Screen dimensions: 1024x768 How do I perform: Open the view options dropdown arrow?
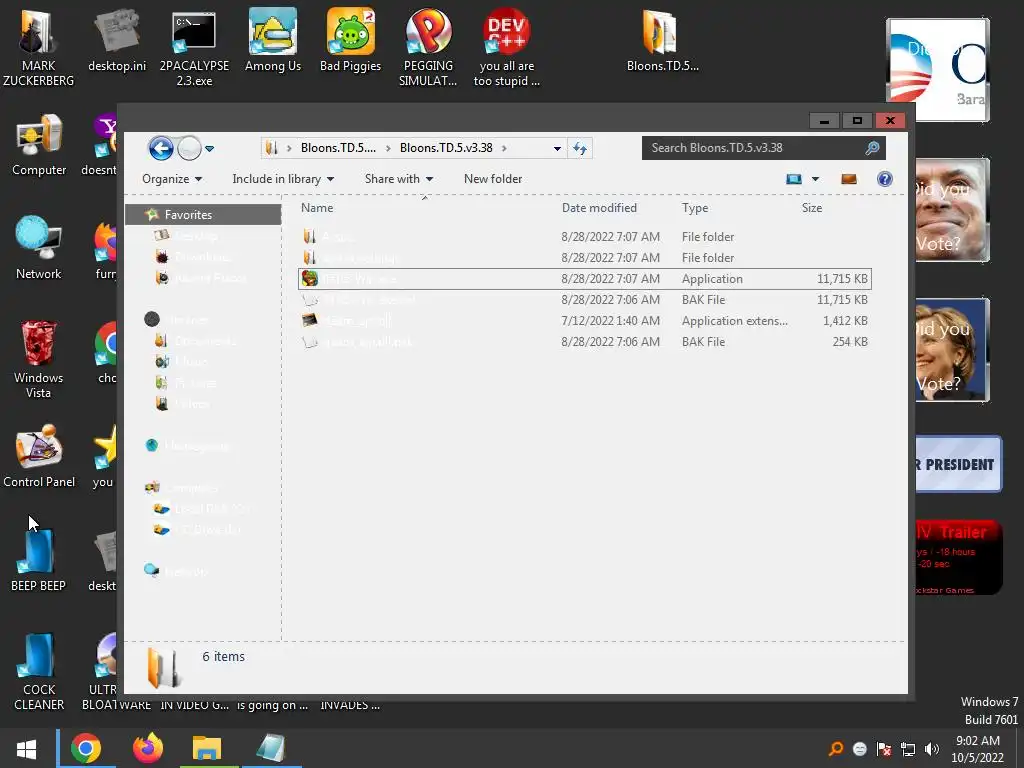(815, 179)
